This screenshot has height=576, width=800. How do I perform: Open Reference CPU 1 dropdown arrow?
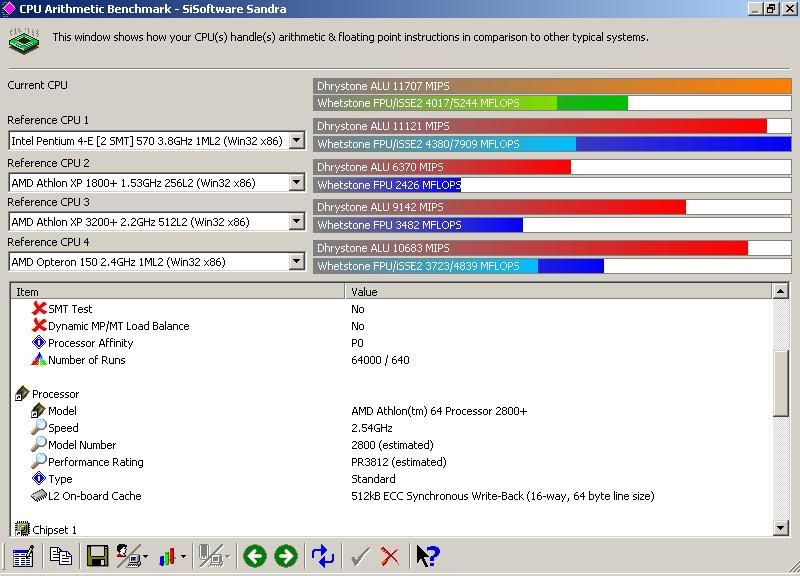[x=296, y=140]
